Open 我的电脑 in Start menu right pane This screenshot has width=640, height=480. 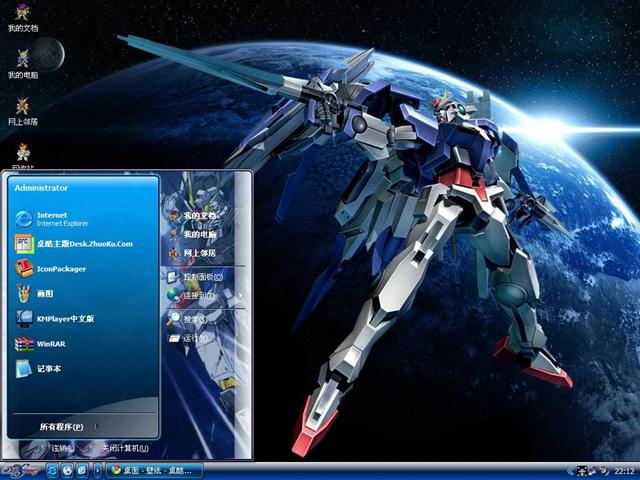[192, 234]
